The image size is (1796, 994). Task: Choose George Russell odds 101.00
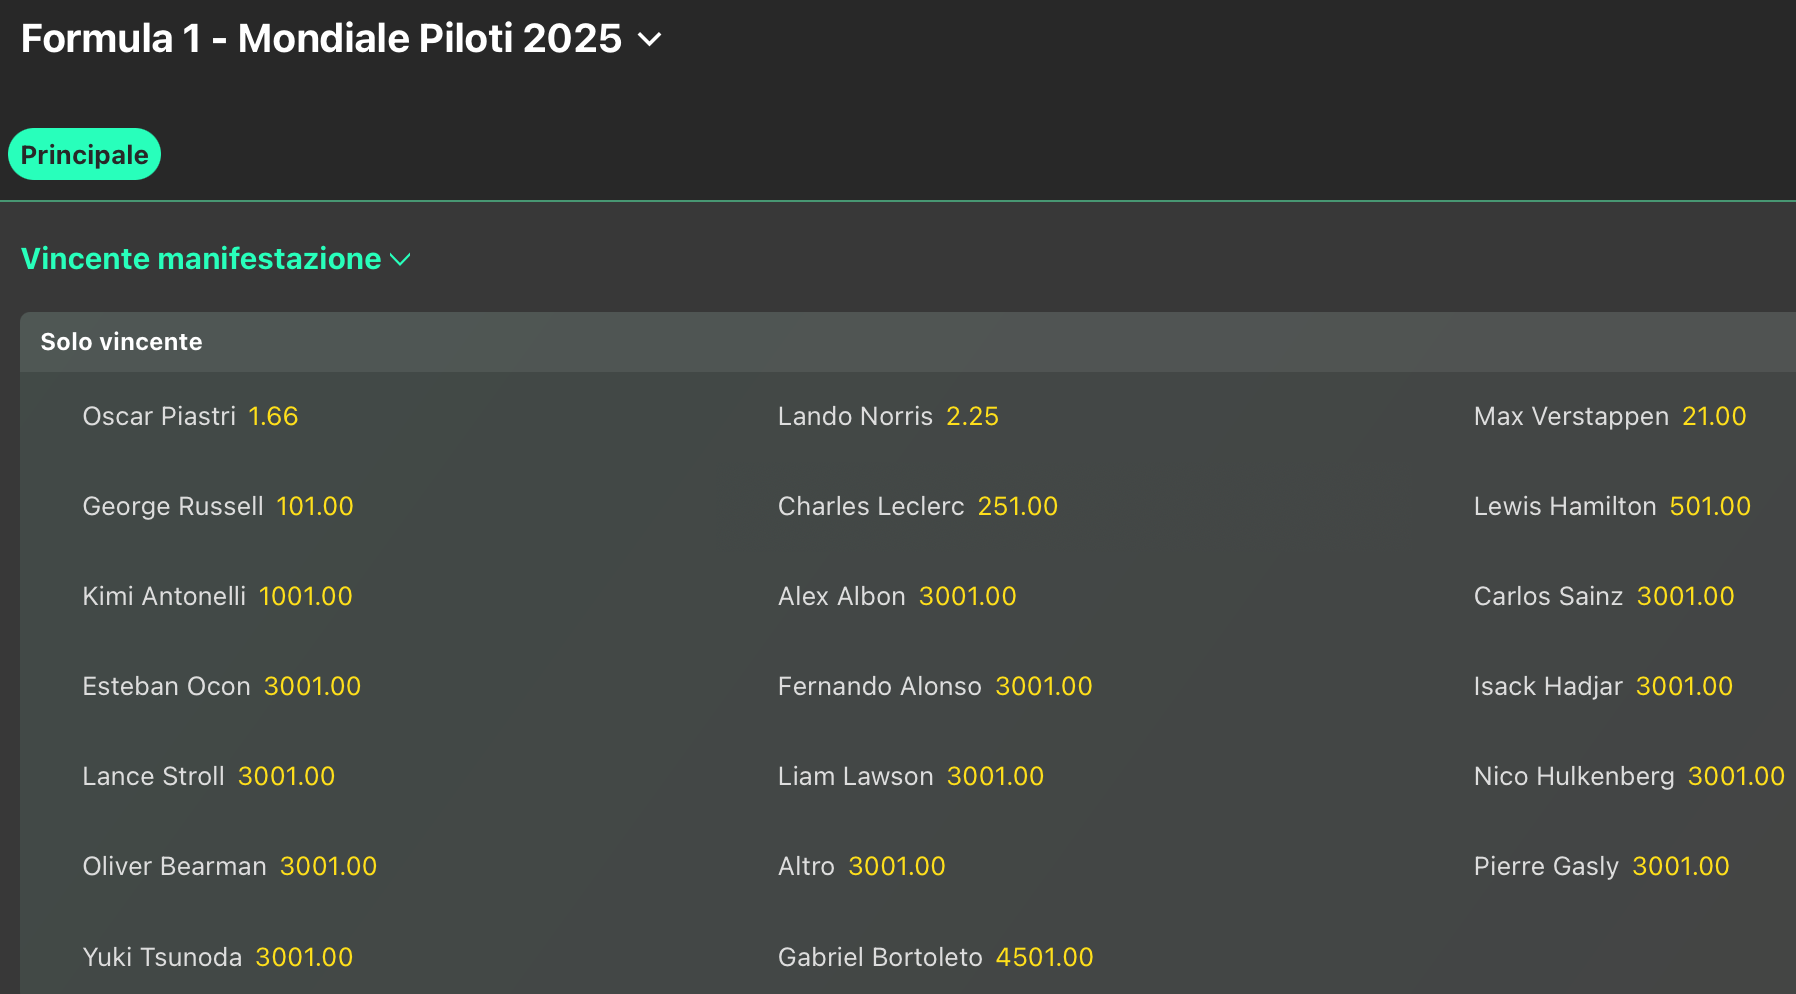[x=314, y=507]
